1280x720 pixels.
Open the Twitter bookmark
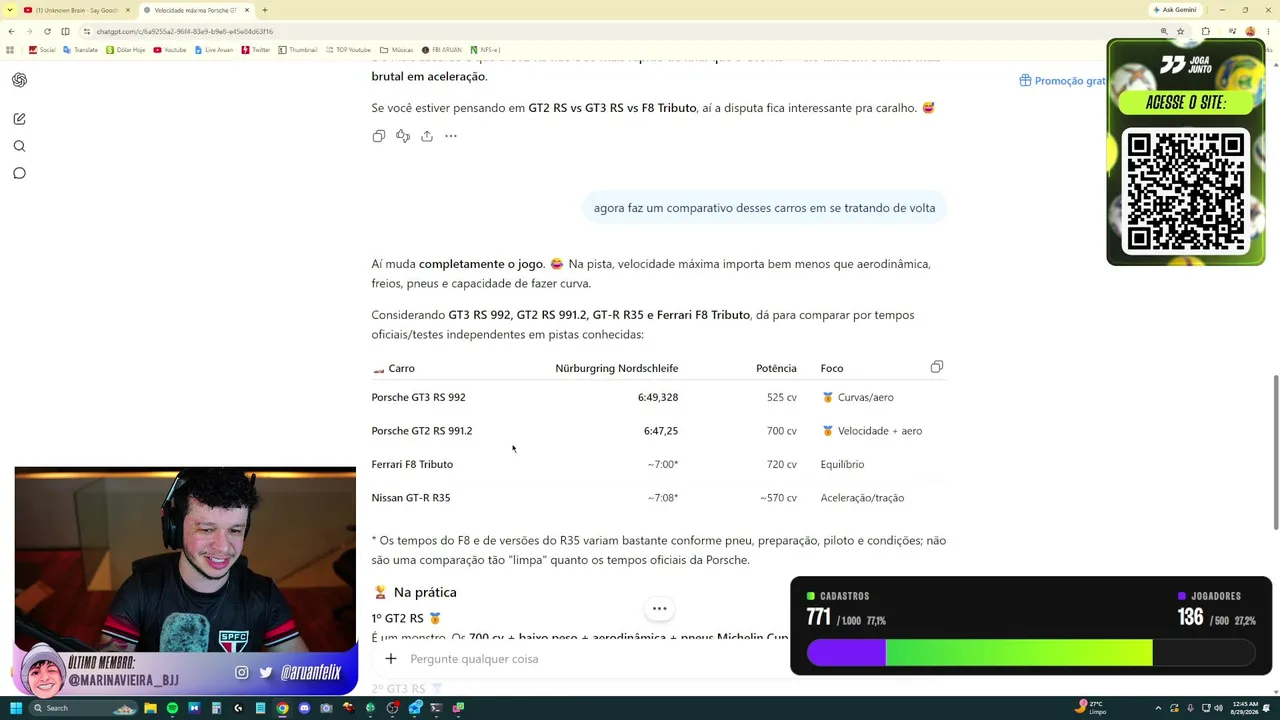(x=256, y=49)
